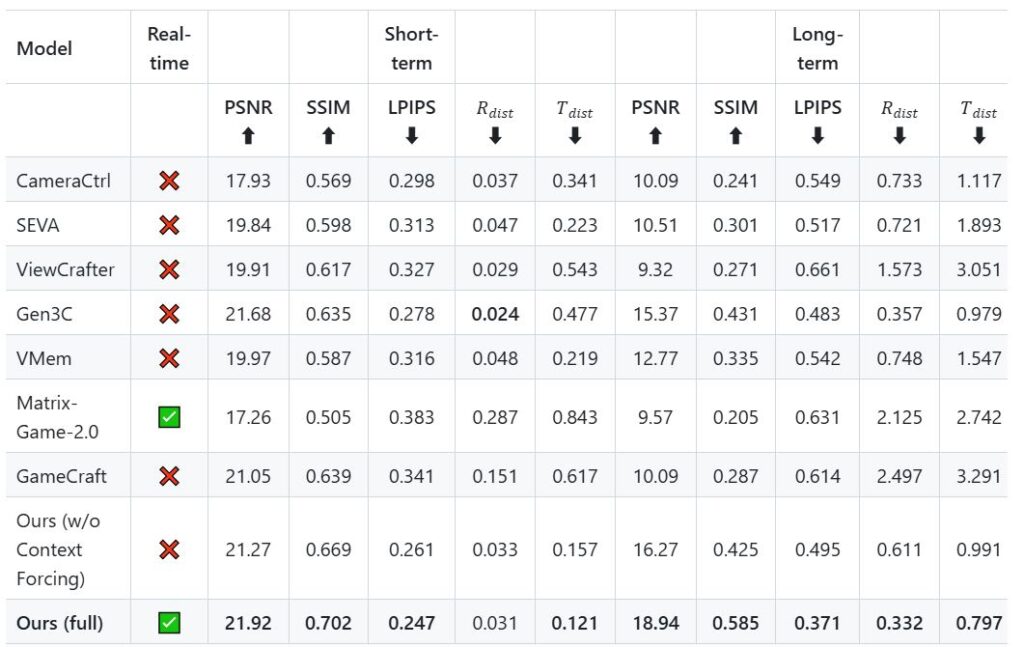Select the red X for ViewCrafter

coord(169,269)
